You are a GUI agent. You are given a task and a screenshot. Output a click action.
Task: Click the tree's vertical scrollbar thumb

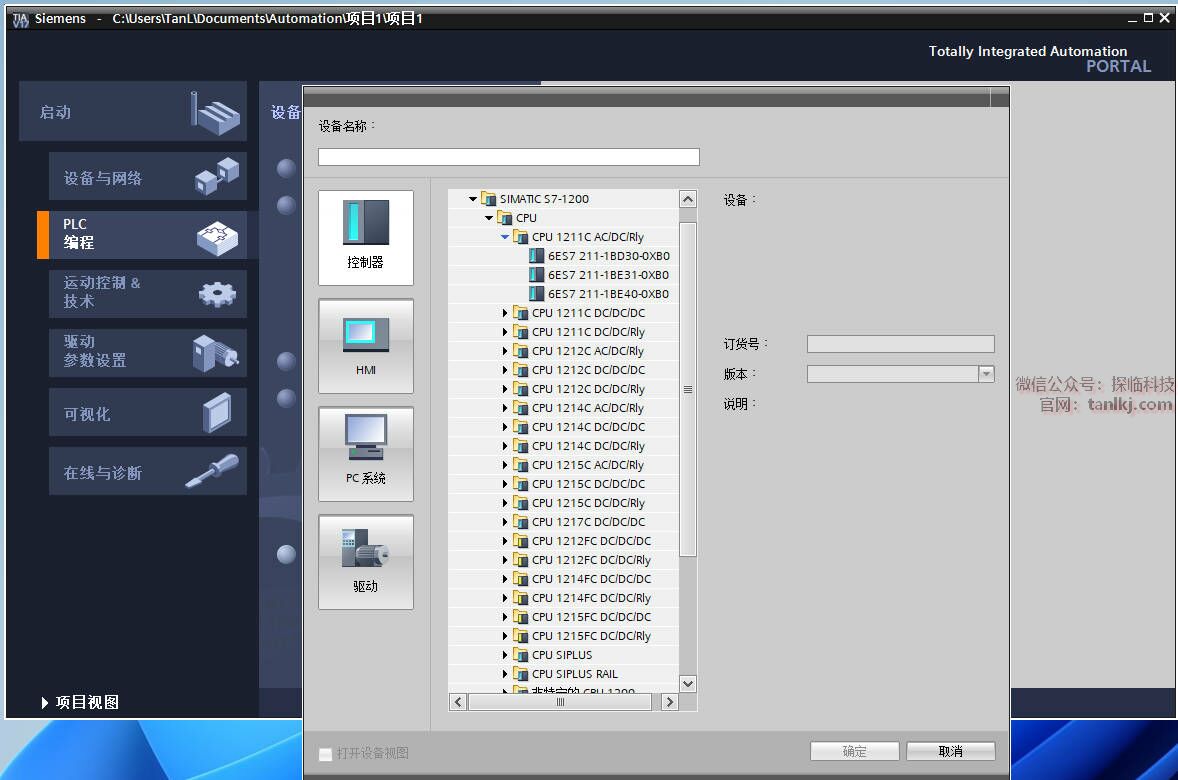click(x=687, y=389)
